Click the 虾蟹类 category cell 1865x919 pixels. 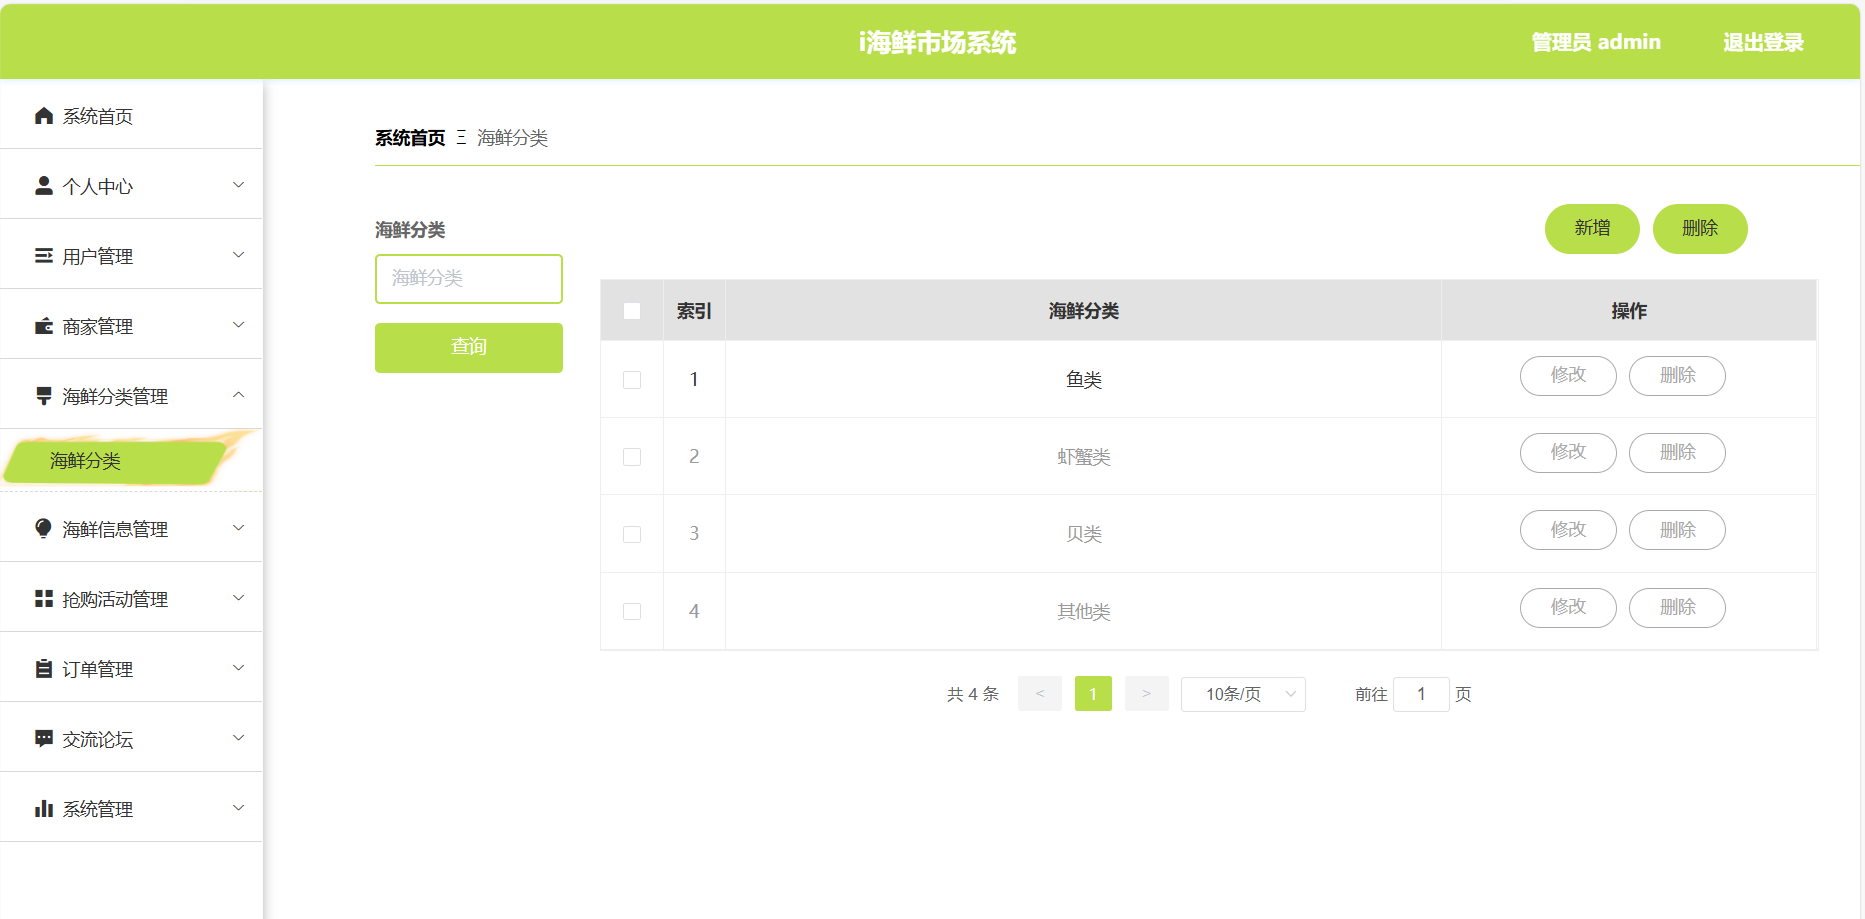1083,457
